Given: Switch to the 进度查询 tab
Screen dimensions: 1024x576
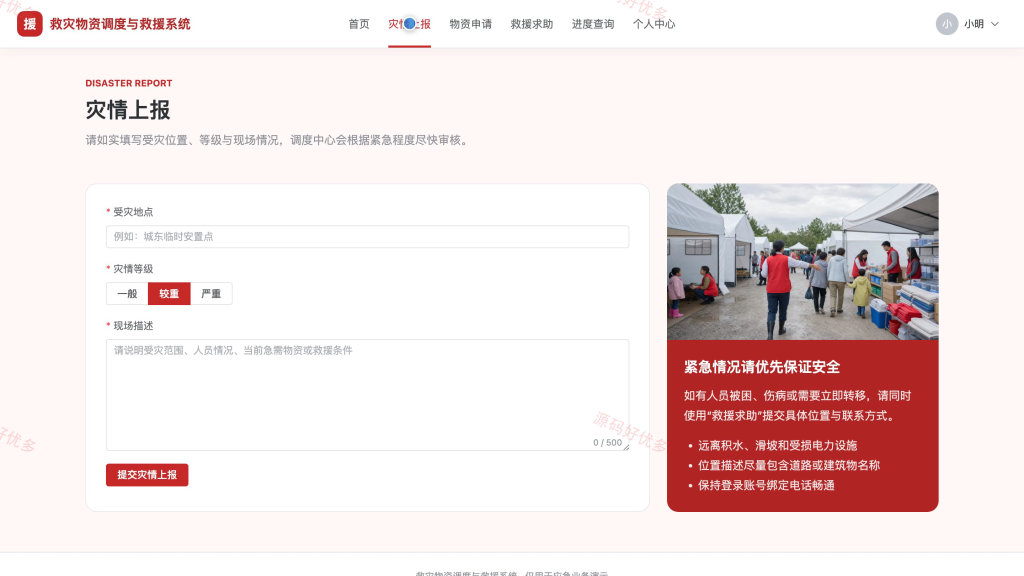Looking at the screenshot, I should [593, 24].
